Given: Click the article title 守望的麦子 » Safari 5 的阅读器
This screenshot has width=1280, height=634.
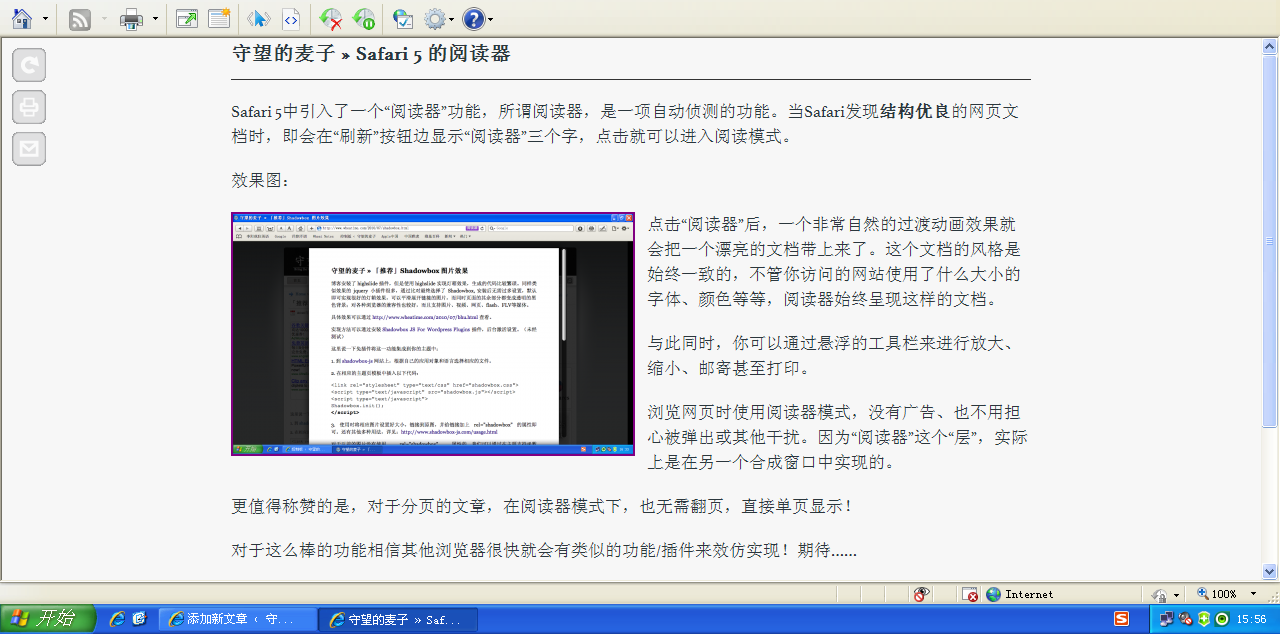Looking at the screenshot, I should [371, 54].
